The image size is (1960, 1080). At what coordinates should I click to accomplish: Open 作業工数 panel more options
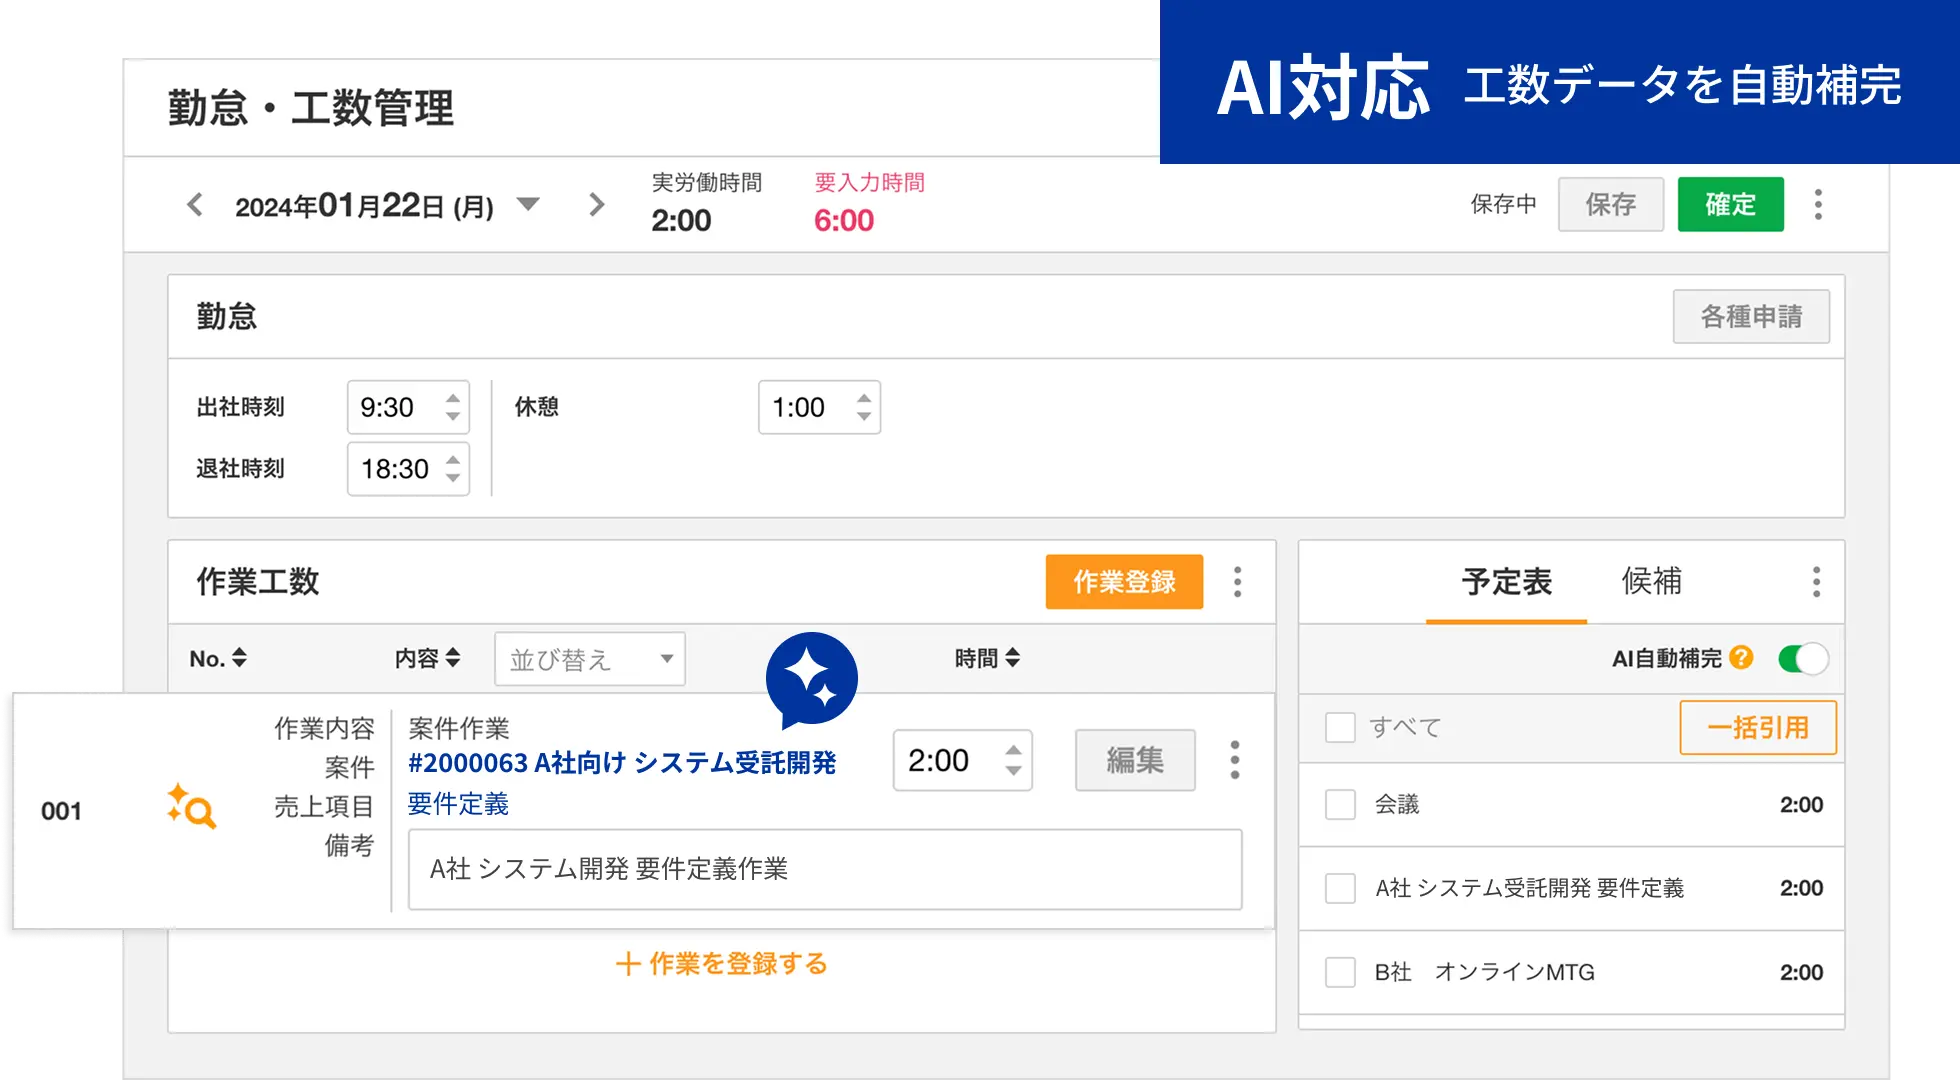click(x=1238, y=582)
